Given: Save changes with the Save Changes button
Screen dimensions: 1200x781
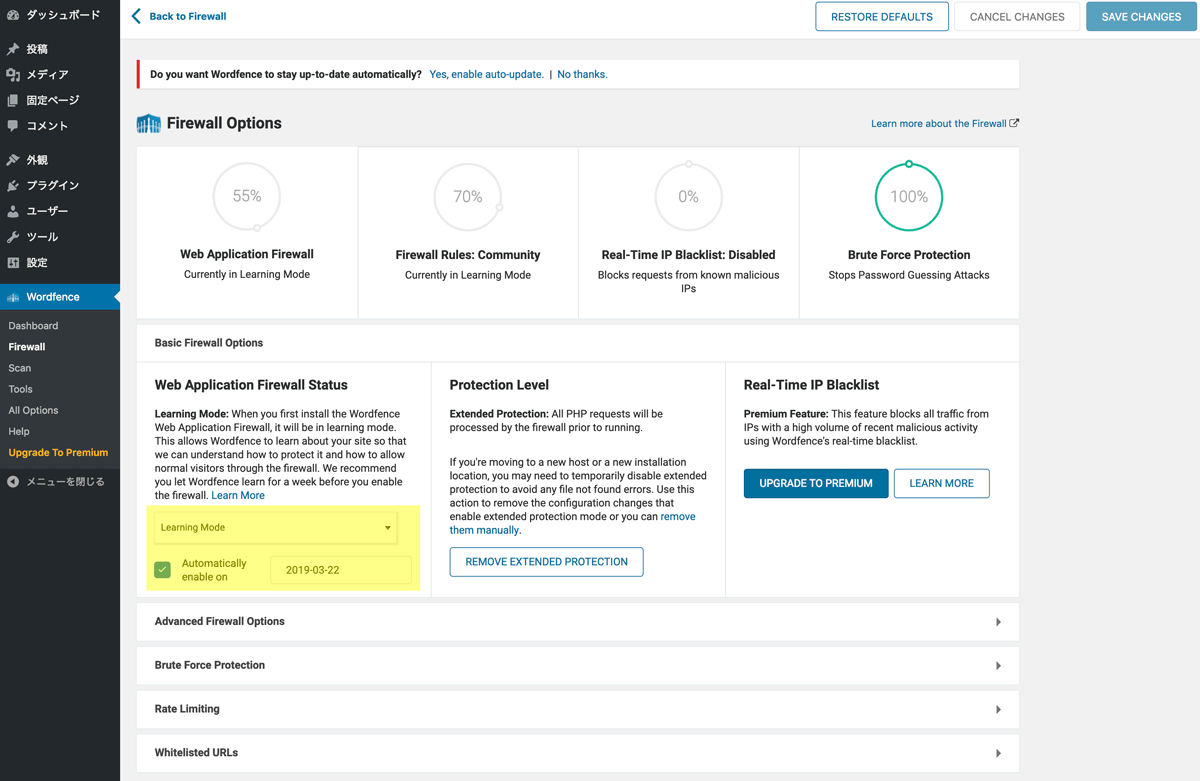Looking at the screenshot, I should click(1141, 16).
